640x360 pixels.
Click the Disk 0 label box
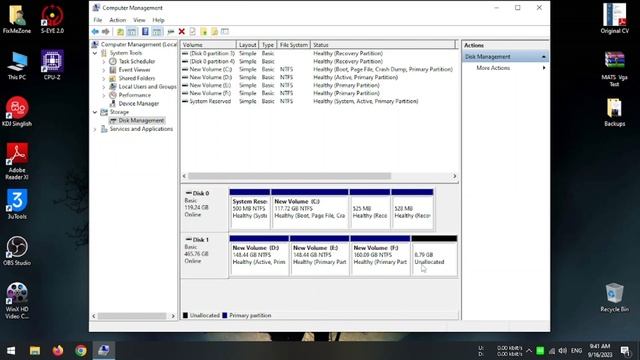[204, 209]
